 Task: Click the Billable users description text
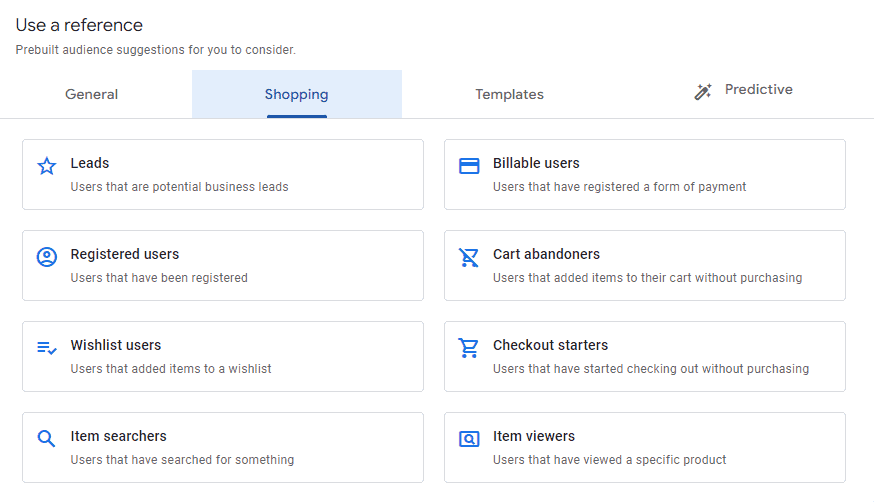[619, 187]
